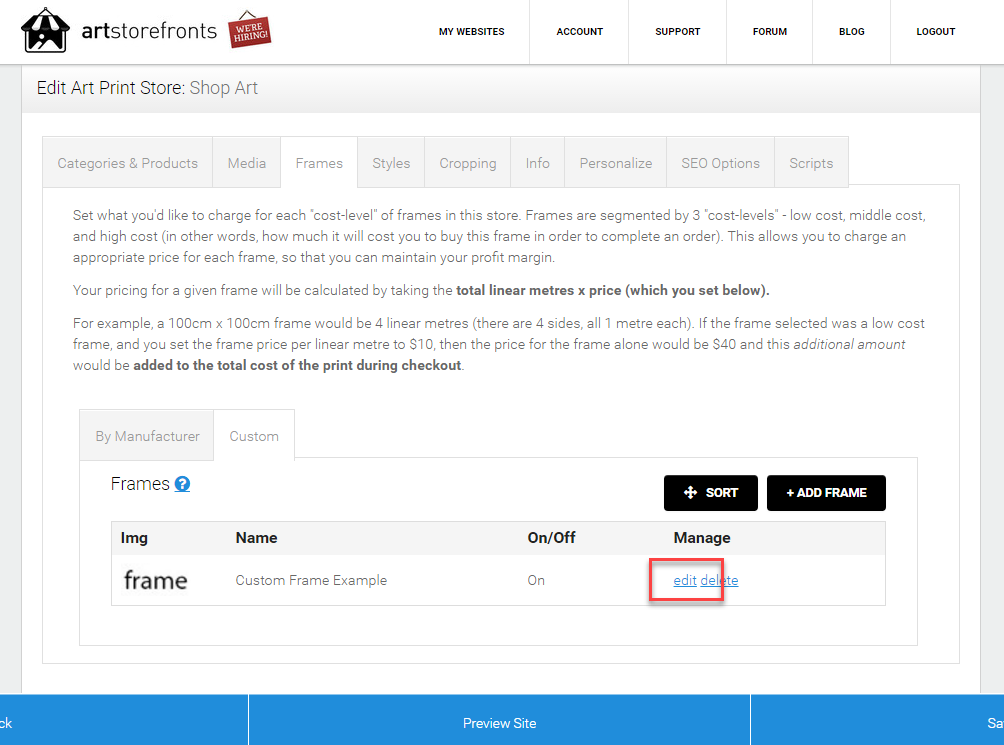Open the Frames help question-mark icon
1004x745 pixels.
point(182,484)
